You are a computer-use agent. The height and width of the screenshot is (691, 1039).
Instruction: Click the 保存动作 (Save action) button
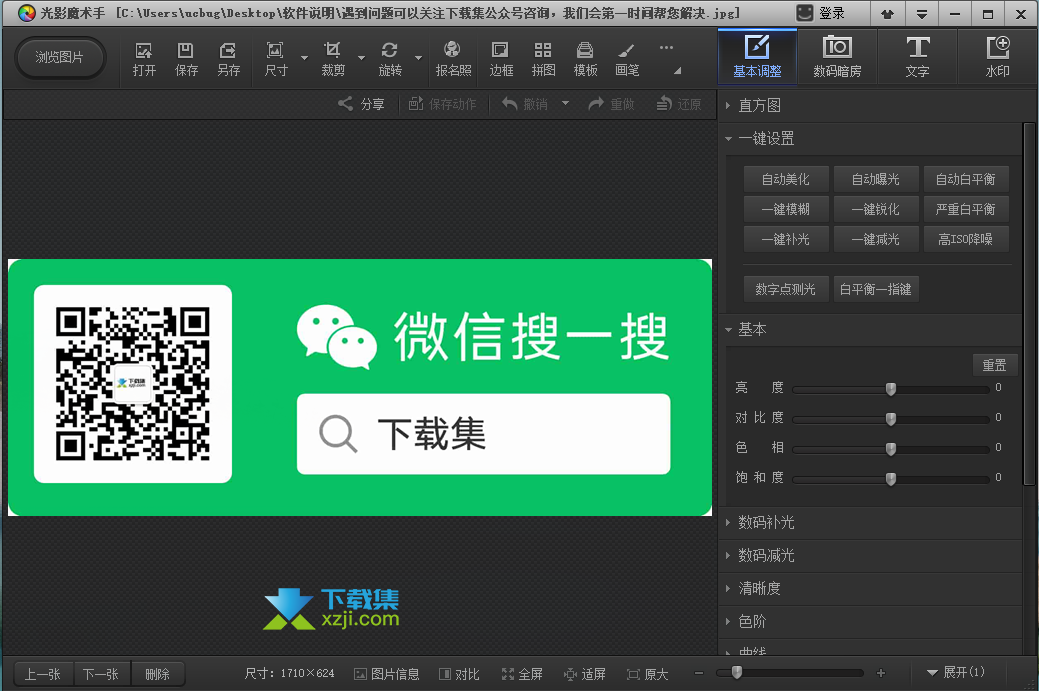(x=443, y=104)
